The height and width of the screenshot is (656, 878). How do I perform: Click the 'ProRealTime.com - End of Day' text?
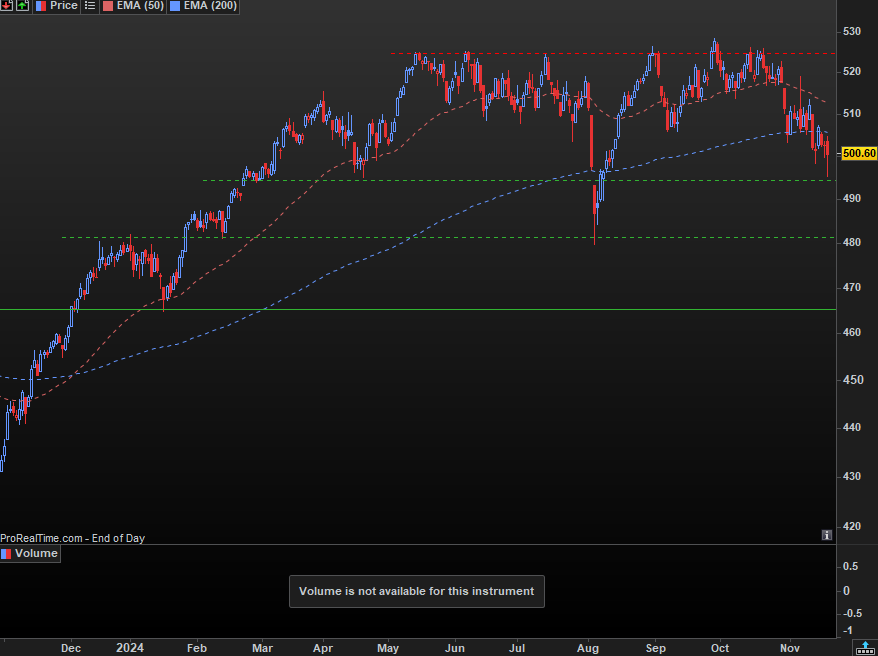72,538
